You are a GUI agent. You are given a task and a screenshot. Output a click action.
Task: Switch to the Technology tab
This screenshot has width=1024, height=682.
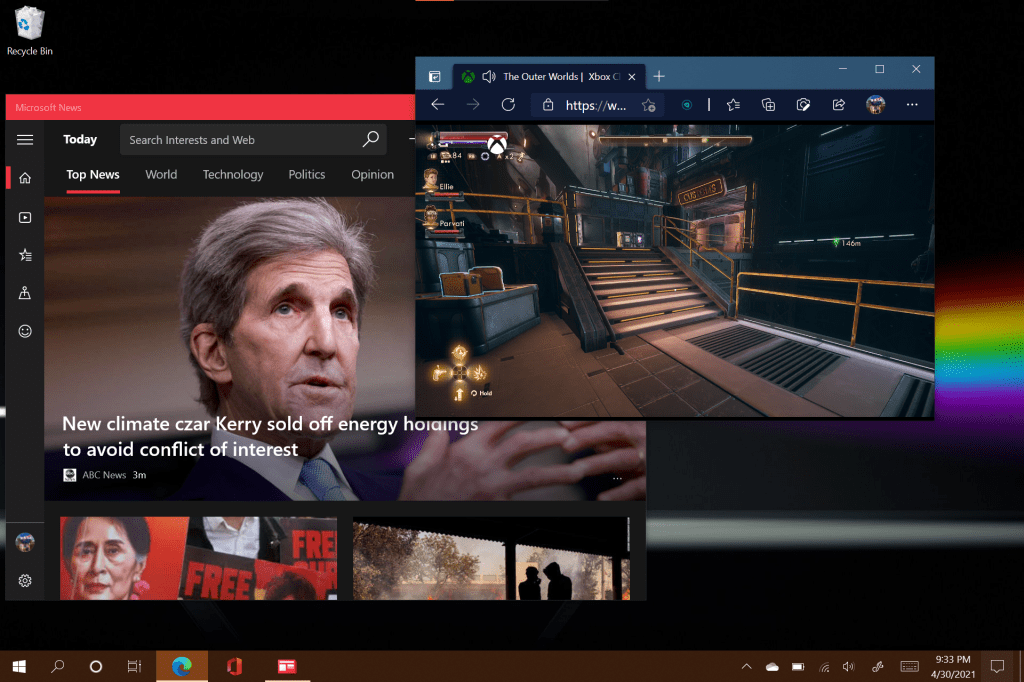[x=233, y=174]
